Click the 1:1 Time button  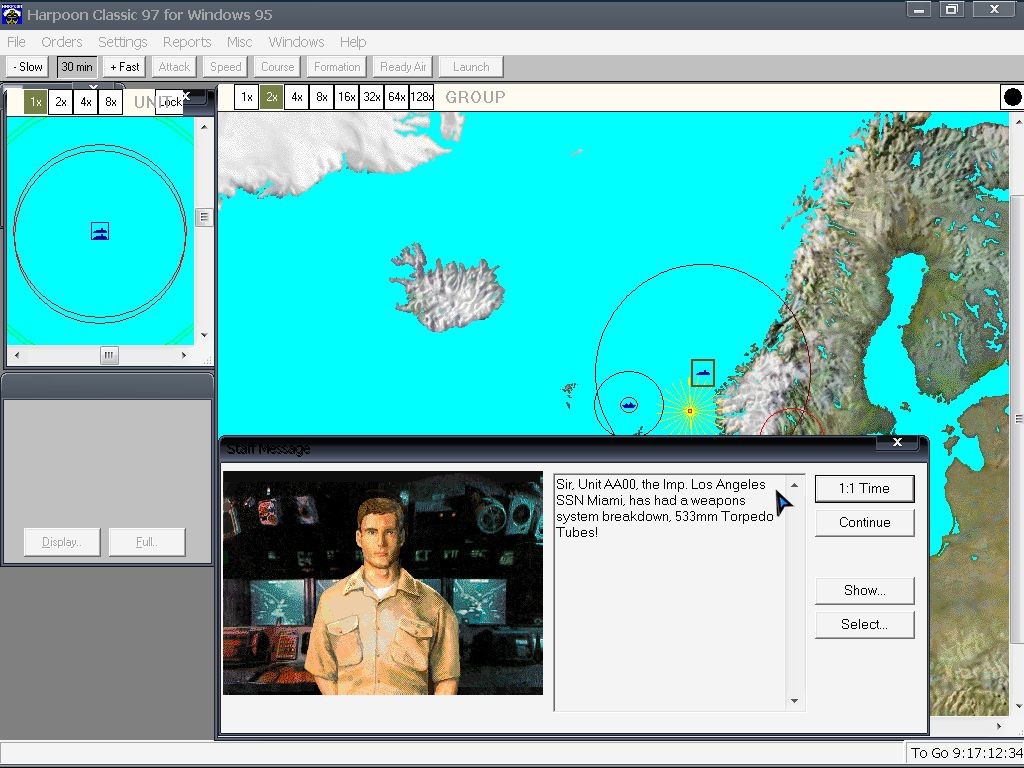tap(864, 488)
